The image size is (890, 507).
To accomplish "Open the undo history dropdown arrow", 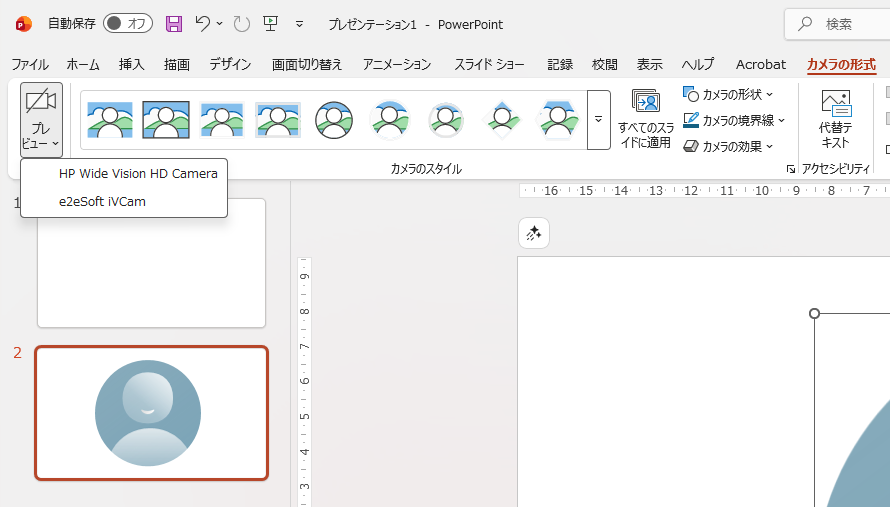I will [x=220, y=24].
